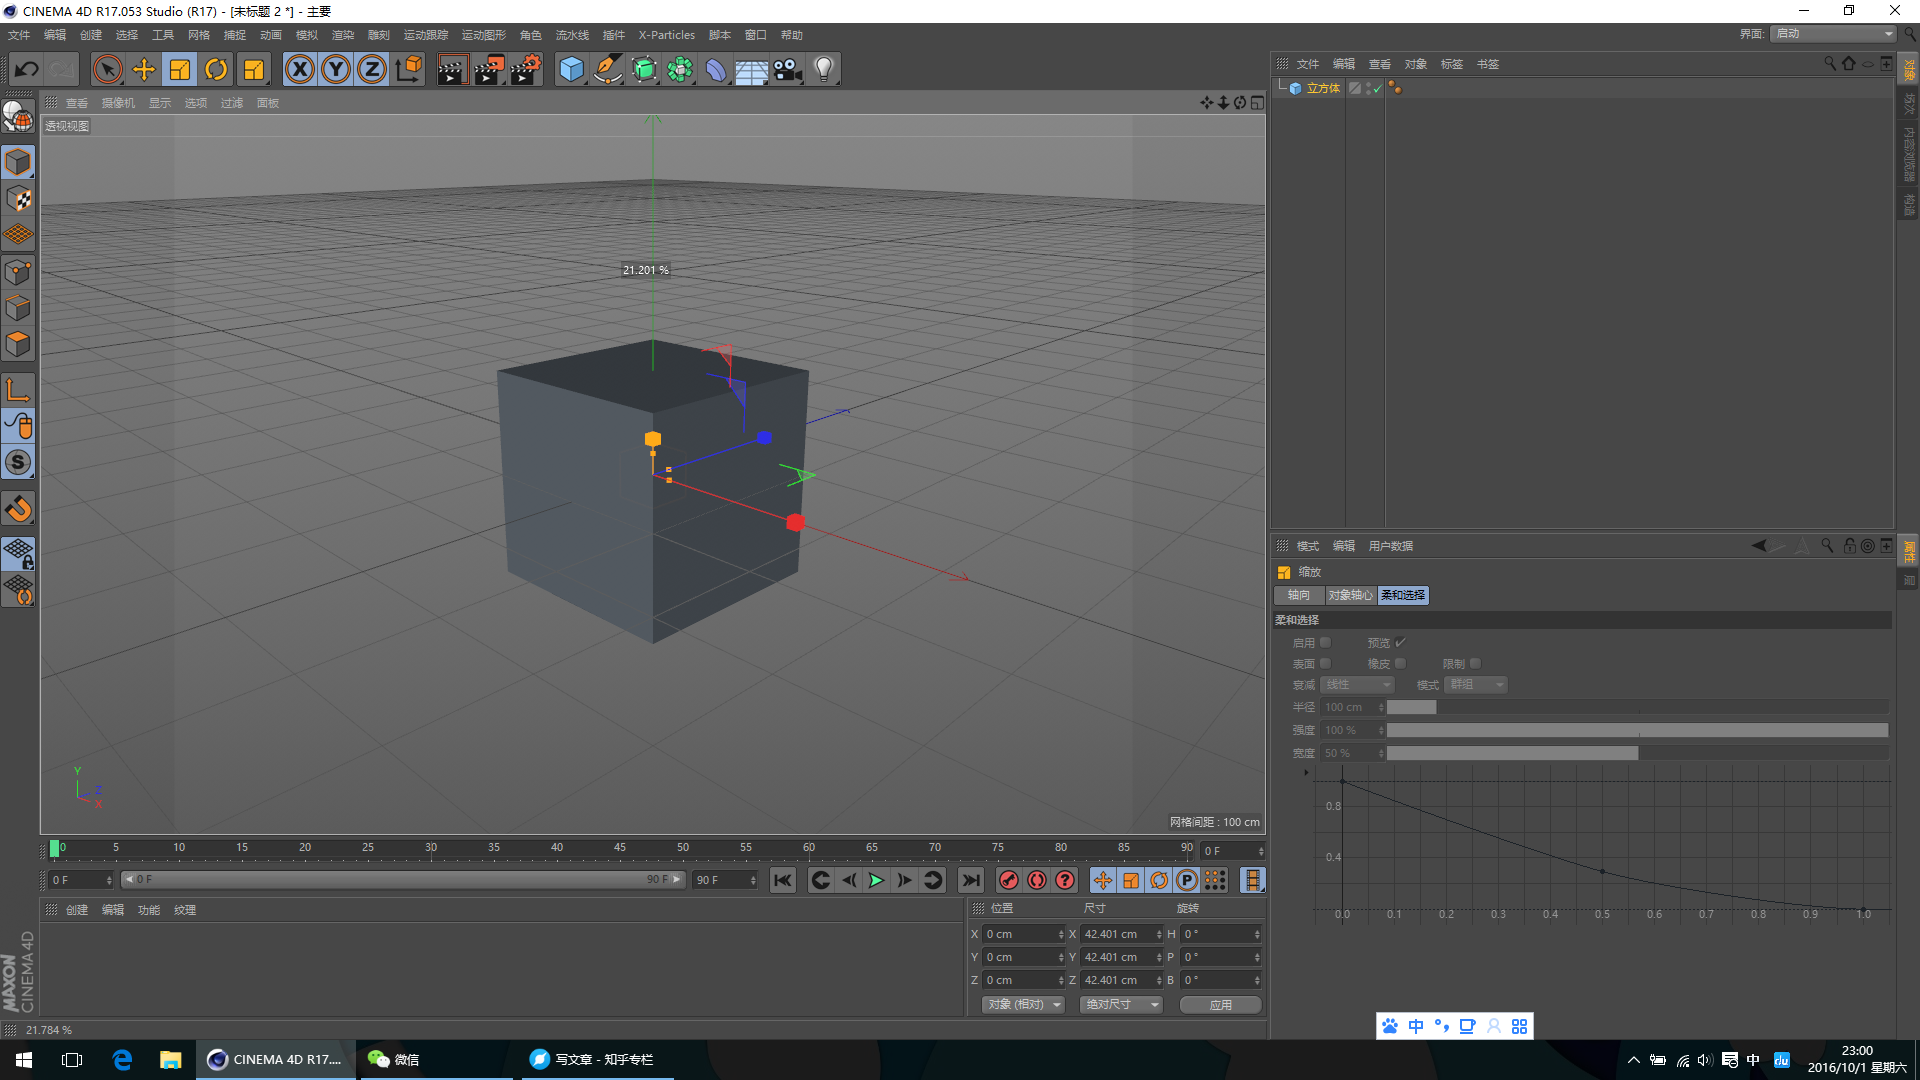The image size is (1920, 1080).
Task: Open the 衰减 falloff dropdown showing 线性
Action: click(x=1356, y=684)
